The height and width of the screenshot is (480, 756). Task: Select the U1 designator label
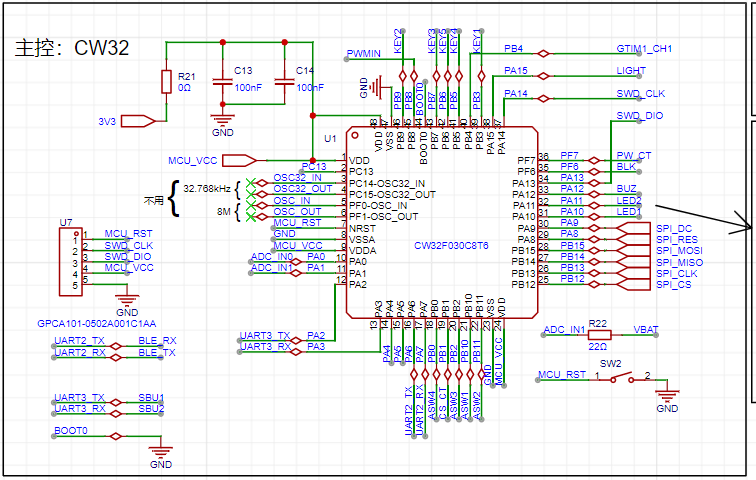click(x=330, y=139)
